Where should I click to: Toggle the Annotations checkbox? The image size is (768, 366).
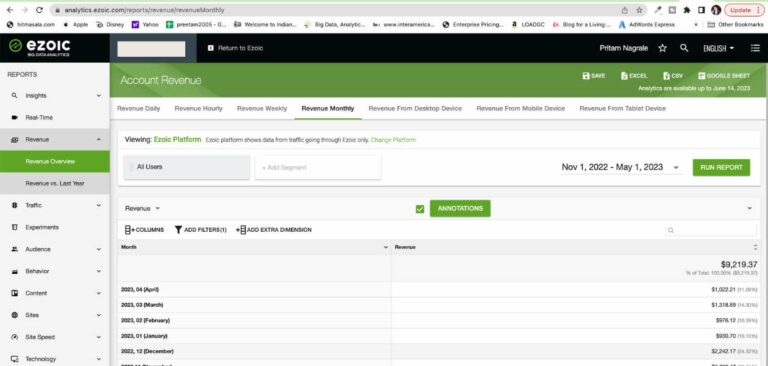(420, 209)
